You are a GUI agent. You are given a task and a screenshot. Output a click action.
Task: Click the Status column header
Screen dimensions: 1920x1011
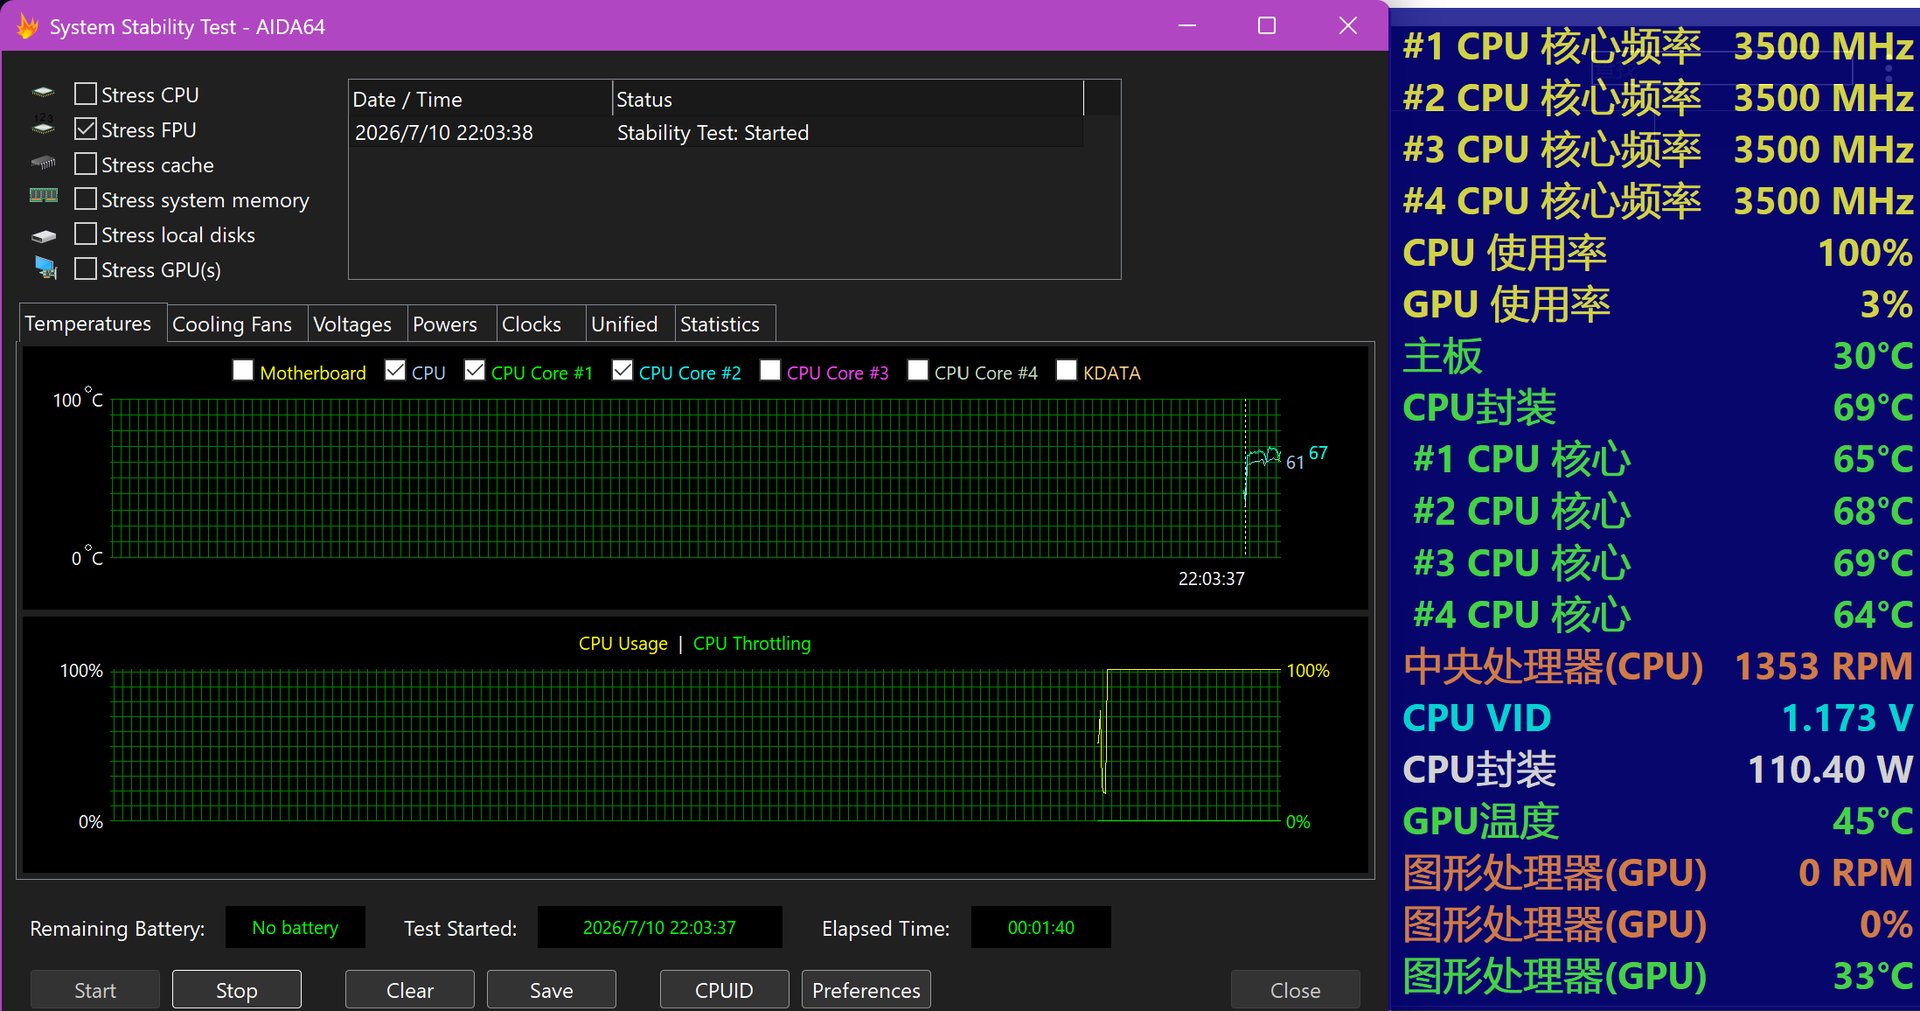point(848,99)
